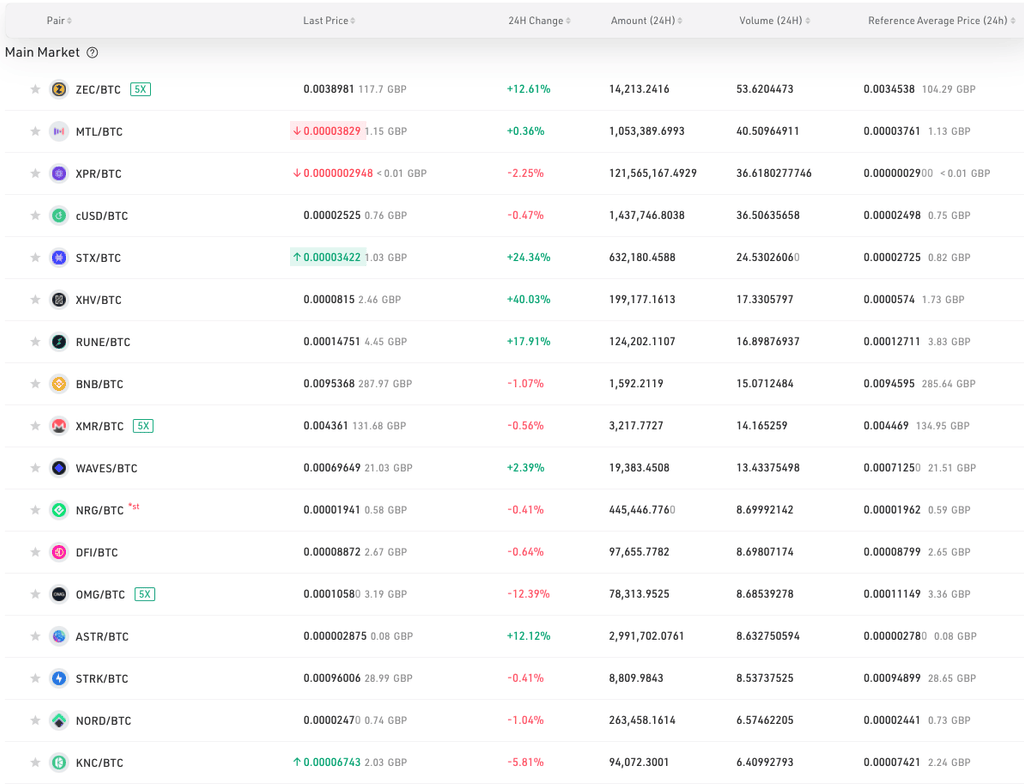This screenshot has height=784, width=1024.
Task: Click the XMR coin icon
Action: 59,426
